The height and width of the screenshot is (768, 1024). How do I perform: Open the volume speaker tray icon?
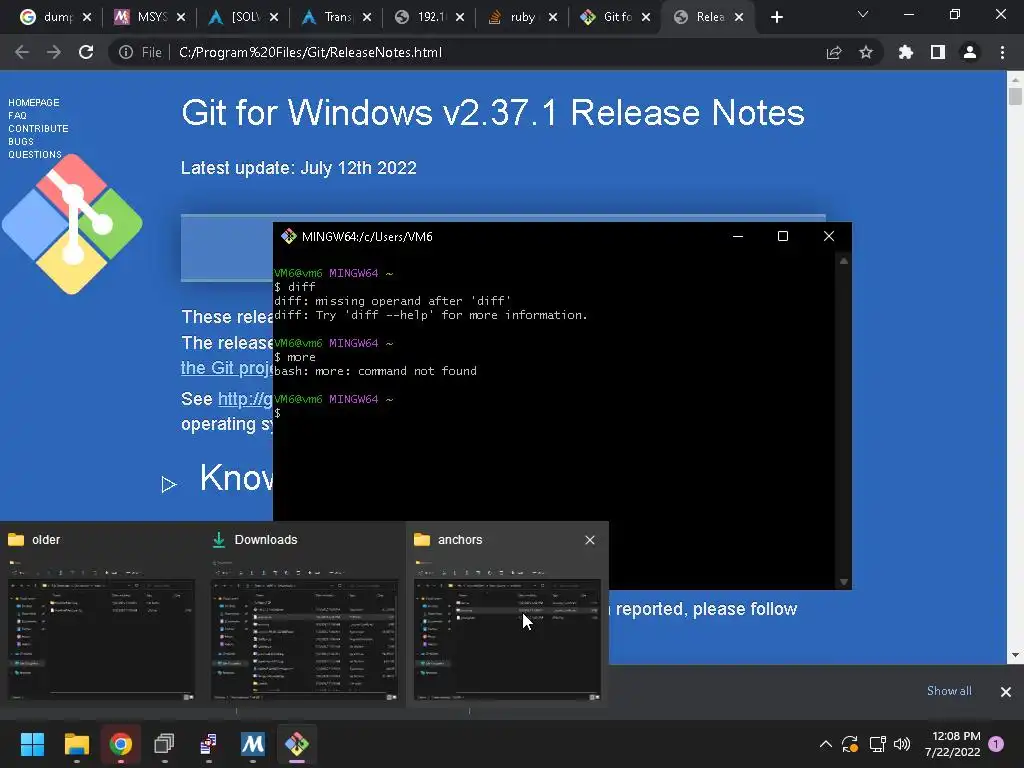902,744
